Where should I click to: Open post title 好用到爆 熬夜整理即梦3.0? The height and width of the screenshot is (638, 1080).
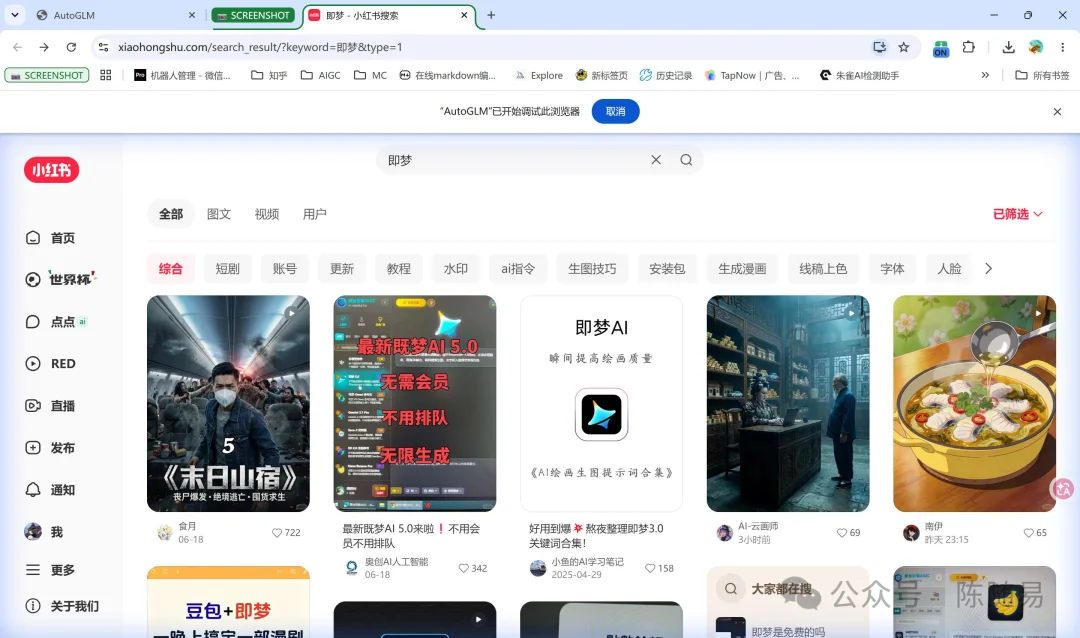pyautogui.click(x=596, y=535)
